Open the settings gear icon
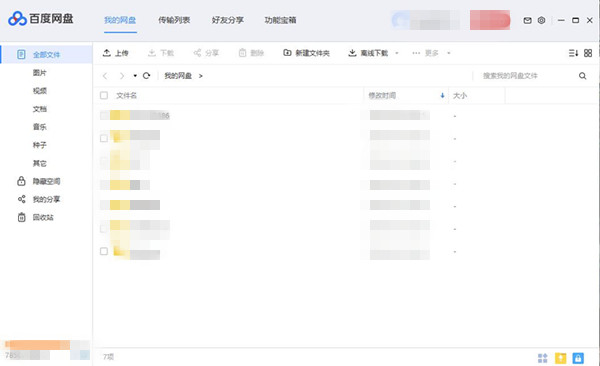Image resolution: width=600 pixels, height=366 pixels. click(541, 20)
